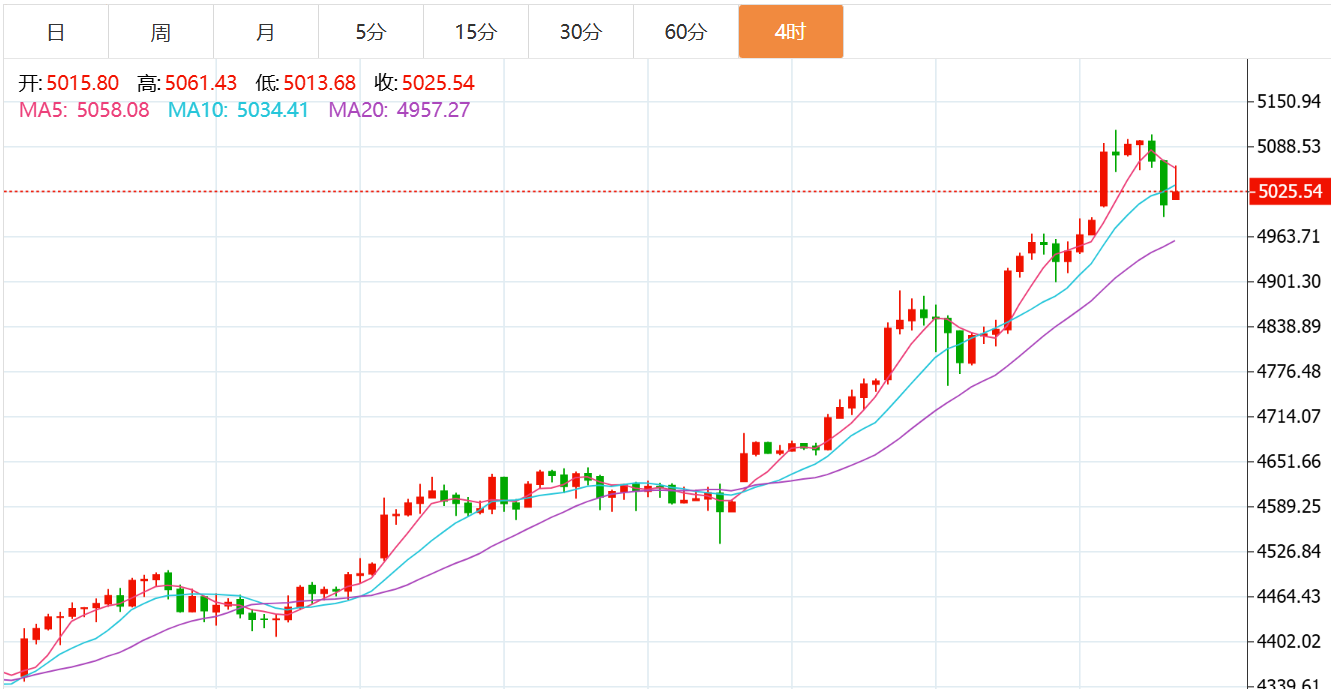Click the 4589.25 price axis label

(x=1289, y=507)
